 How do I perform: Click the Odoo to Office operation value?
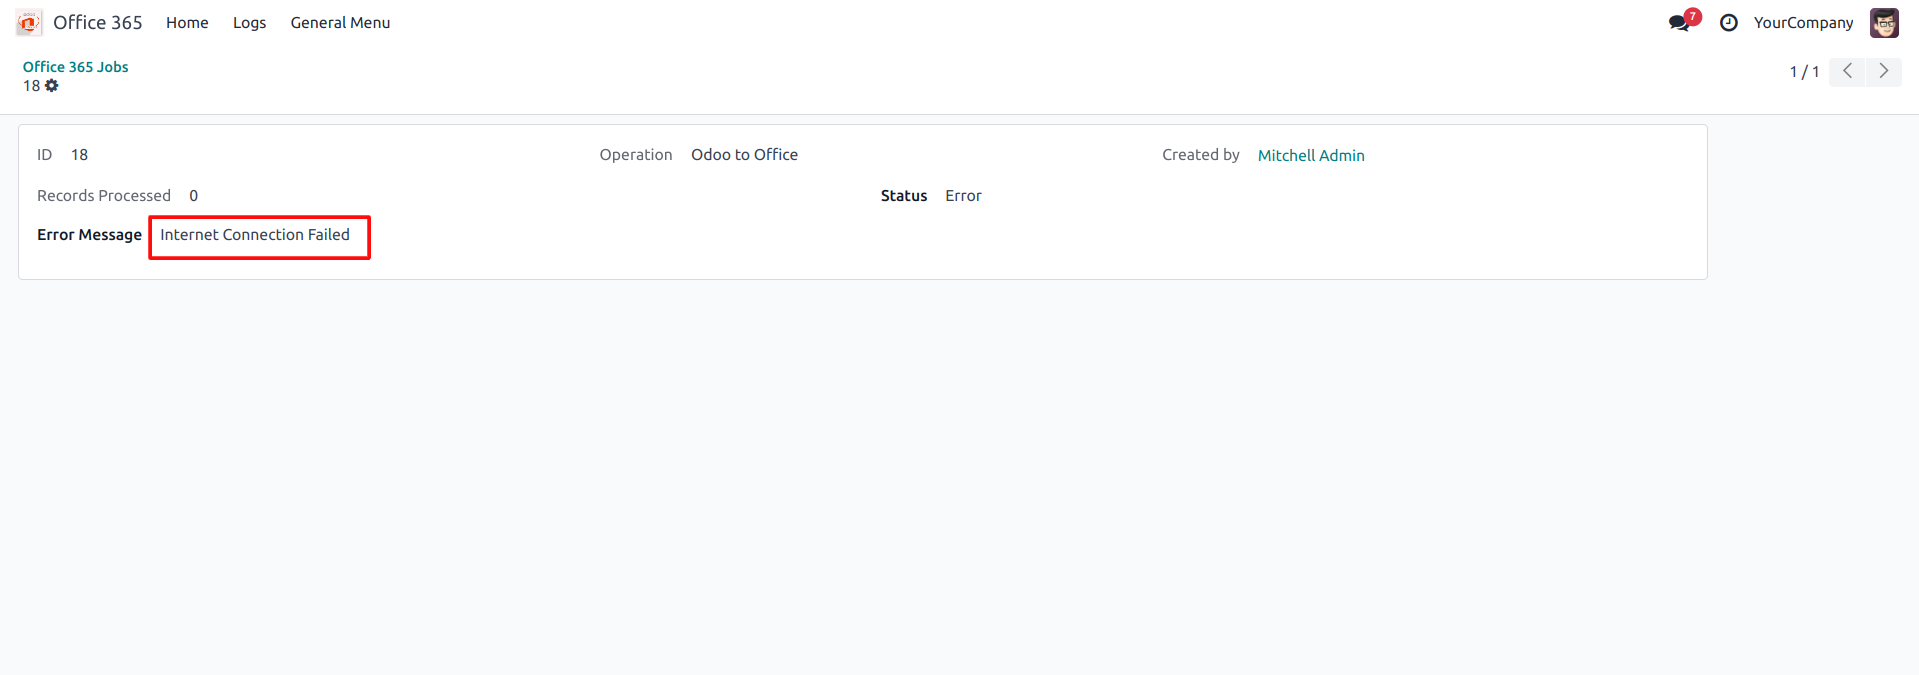point(744,155)
